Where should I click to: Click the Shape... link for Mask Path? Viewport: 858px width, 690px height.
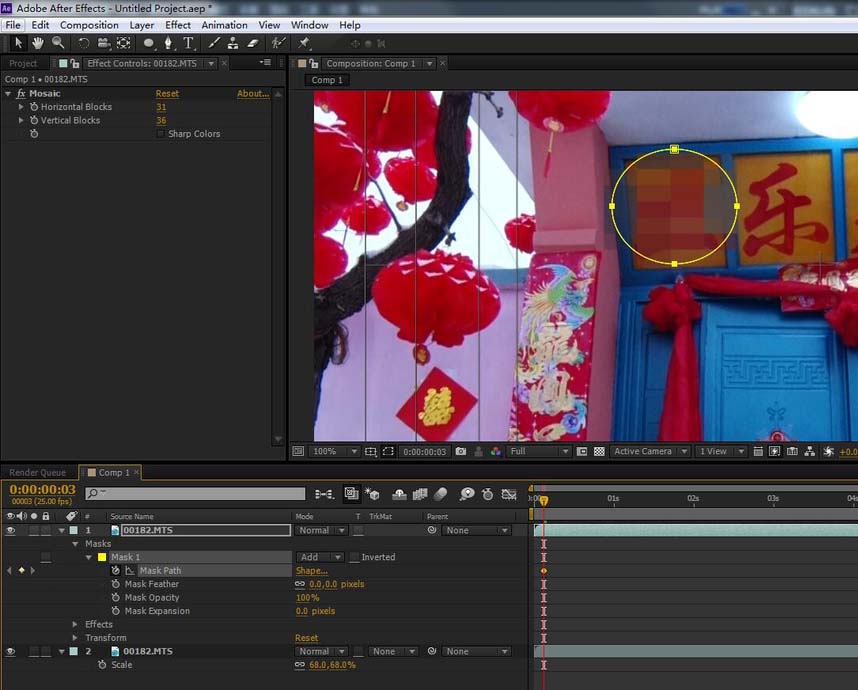coord(311,571)
